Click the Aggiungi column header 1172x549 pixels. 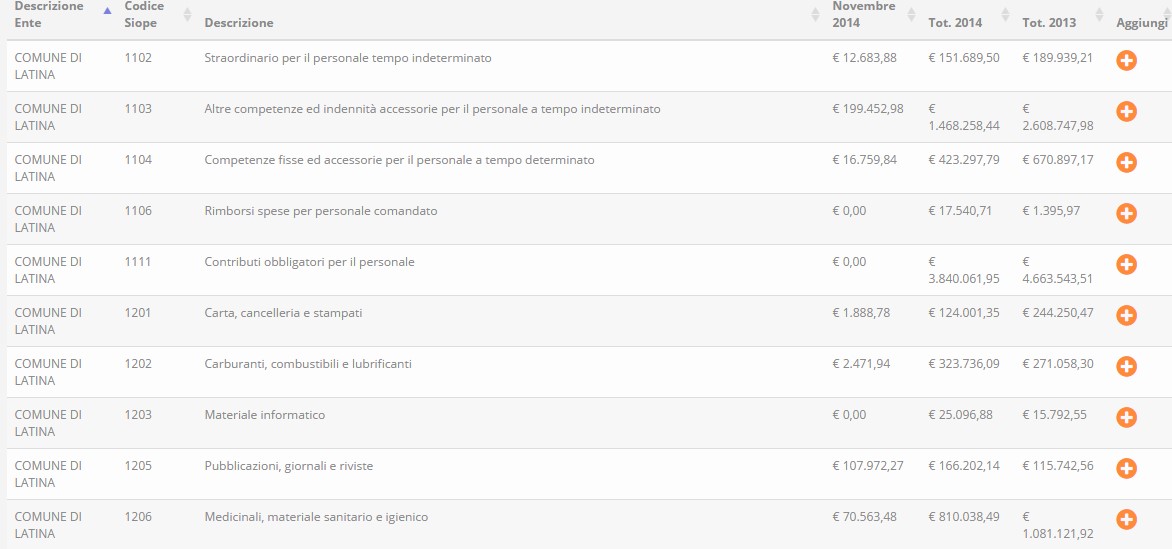(1141, 22)
